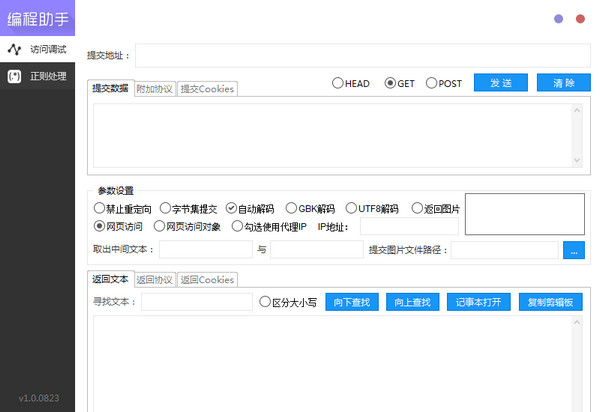Open the 正则处理 sidebar section

(x=38, y=76)
